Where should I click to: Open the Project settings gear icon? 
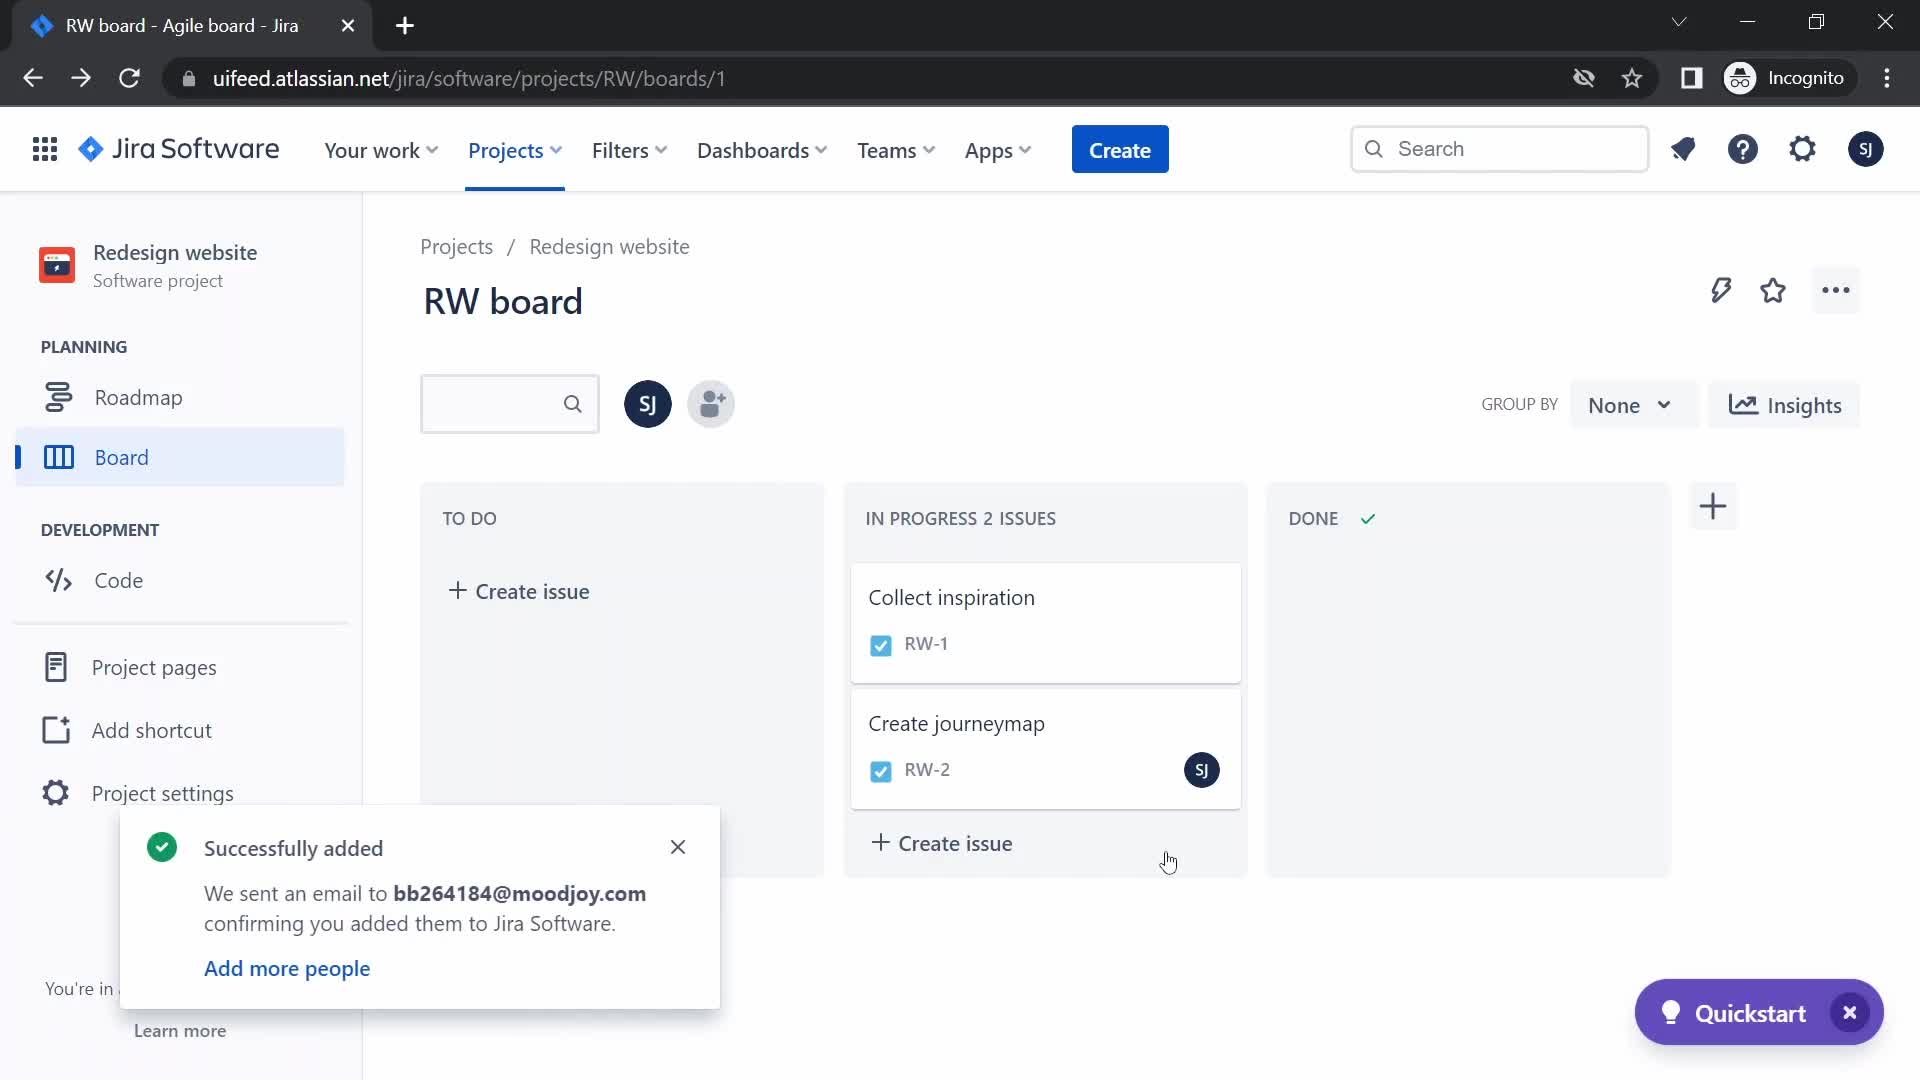coord(54,793)
